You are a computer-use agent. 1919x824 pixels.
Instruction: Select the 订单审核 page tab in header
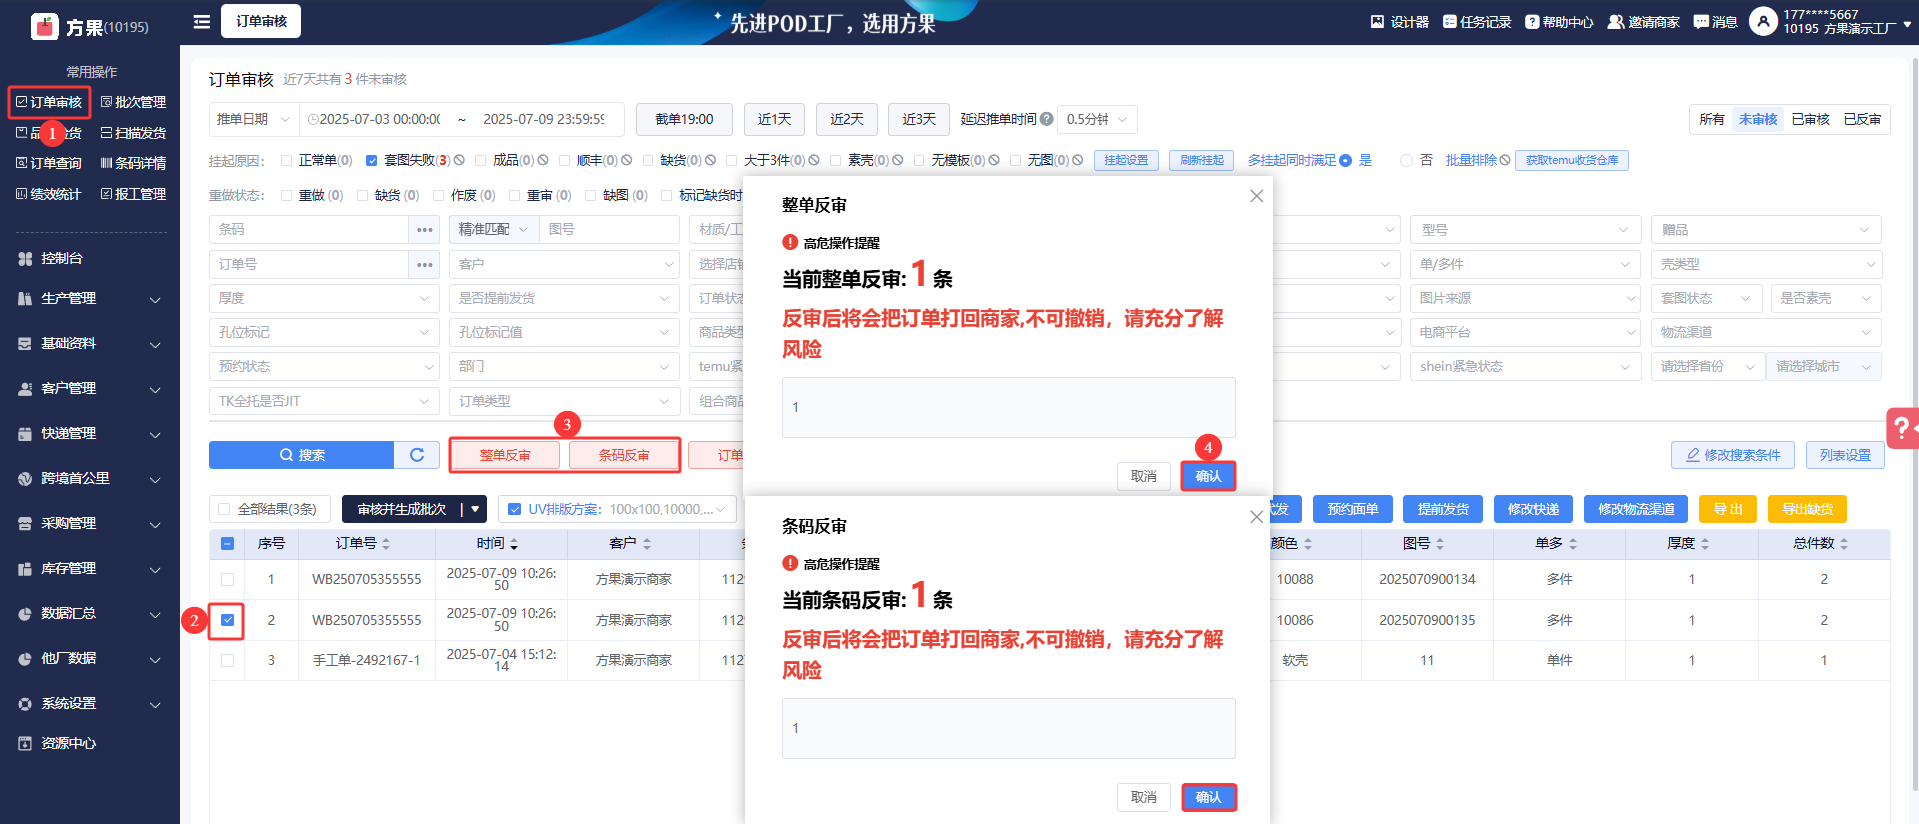click(x=262, y=21)
